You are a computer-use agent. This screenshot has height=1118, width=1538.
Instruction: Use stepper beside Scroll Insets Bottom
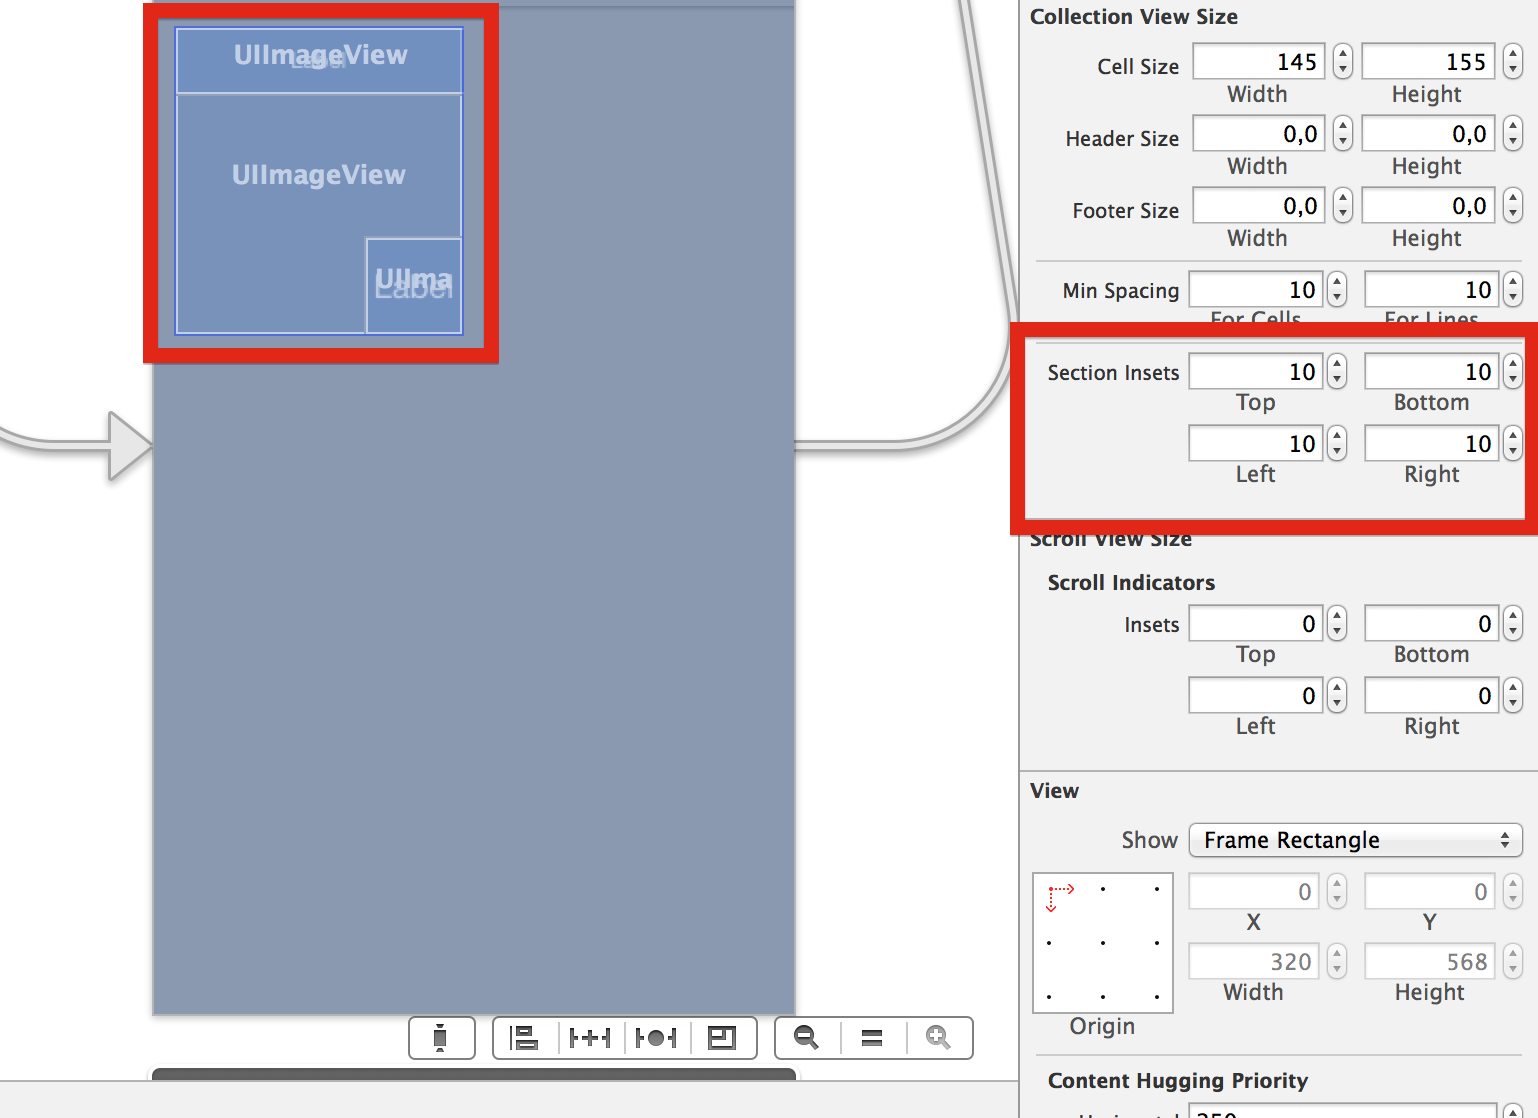[x=1513, y=624]
